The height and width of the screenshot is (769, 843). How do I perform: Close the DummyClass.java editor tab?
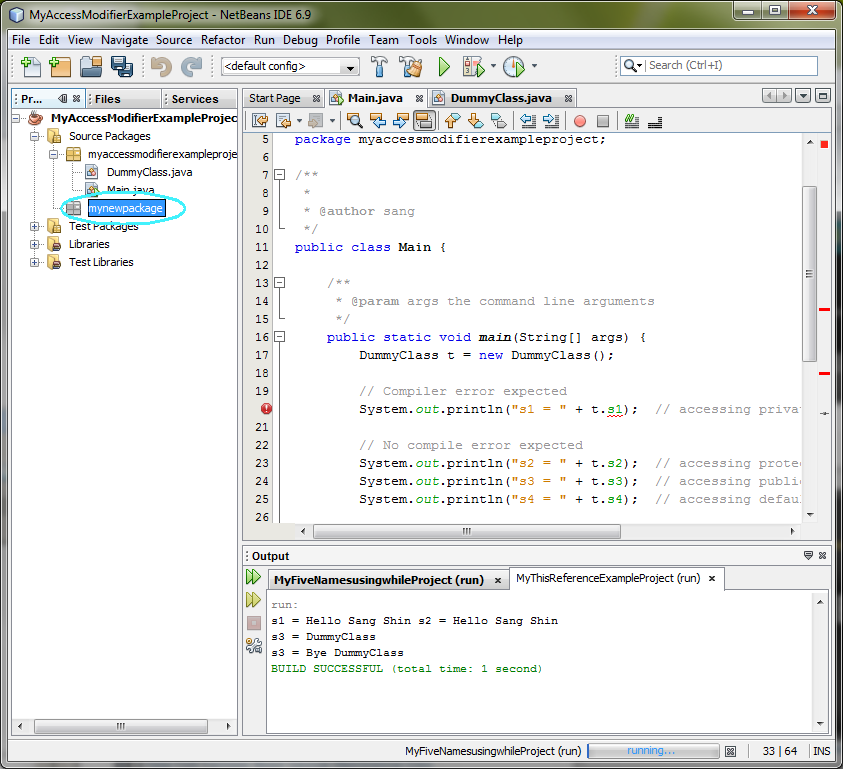point(568,98)
